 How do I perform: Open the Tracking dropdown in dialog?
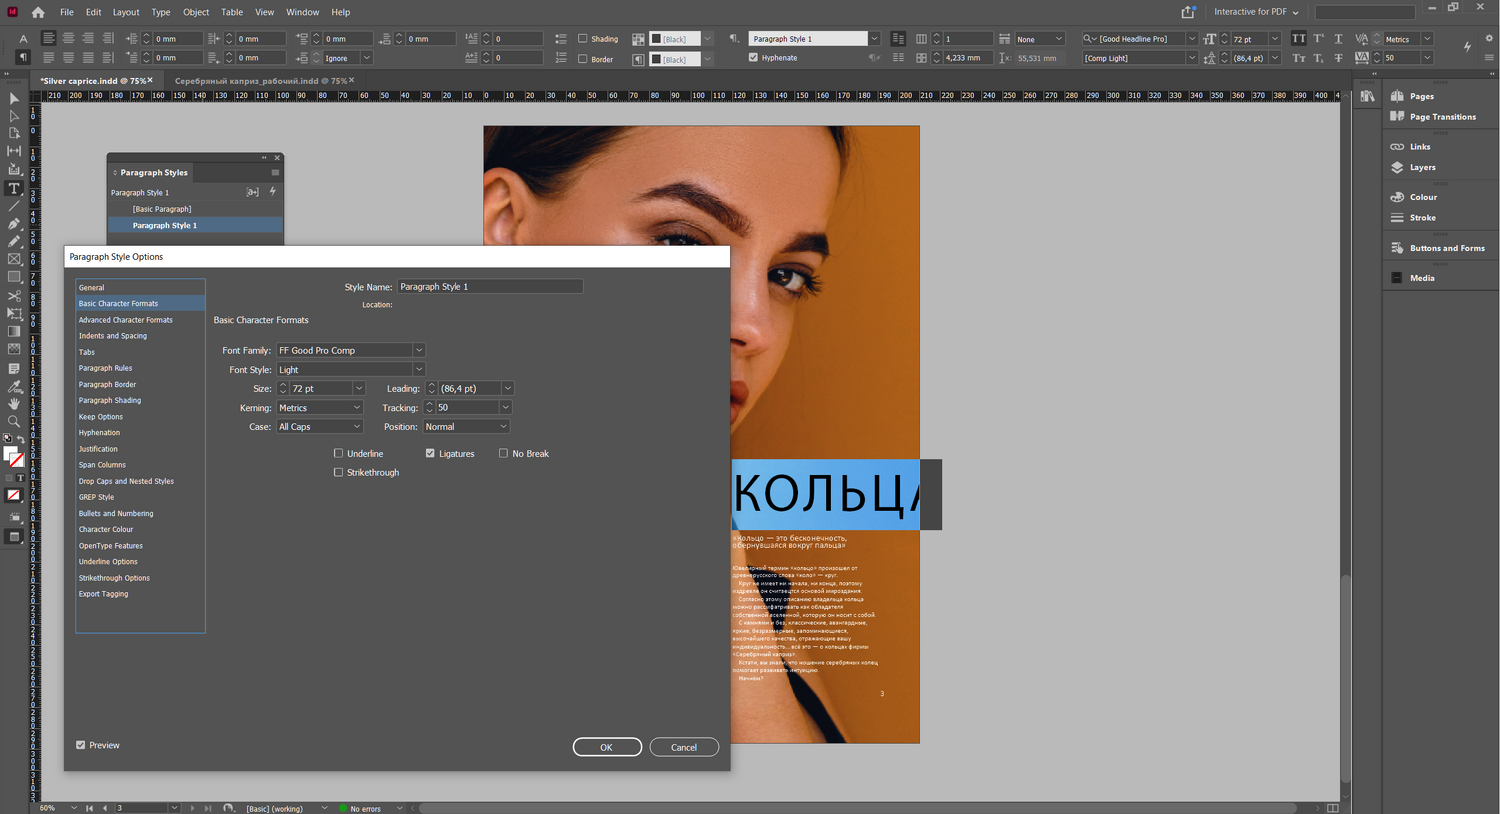tap(505, 408)
